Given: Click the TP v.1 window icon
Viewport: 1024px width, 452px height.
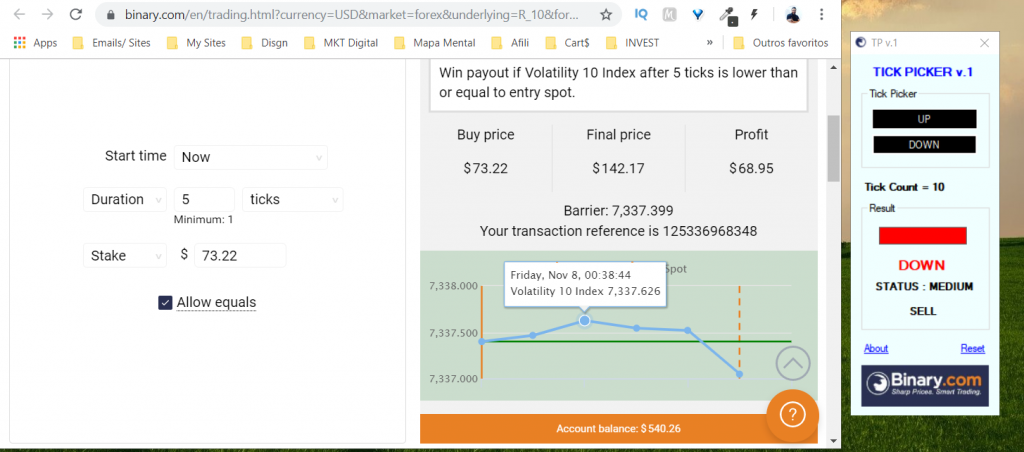Looking at the screenshot, I should coord(861,43).
